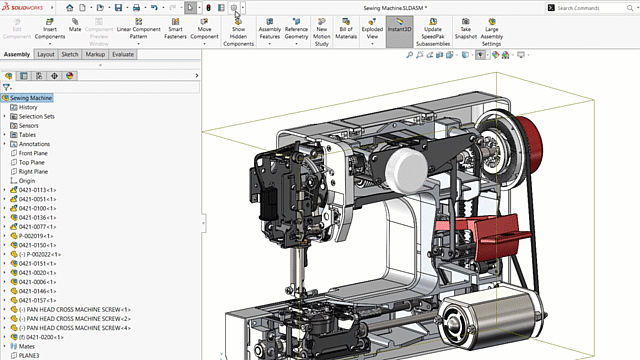Switch to the Evaluate tab

123,54
